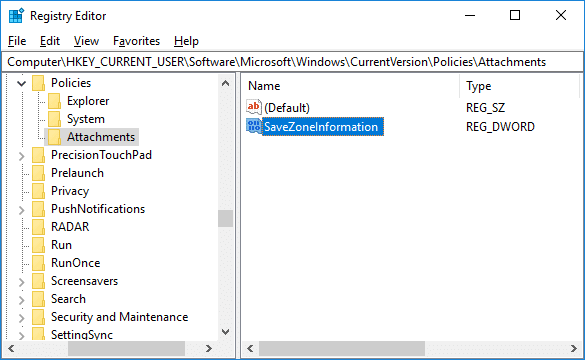Open the File menu
585x360 pixels.
pyautogui.click(x=17, y=41)
